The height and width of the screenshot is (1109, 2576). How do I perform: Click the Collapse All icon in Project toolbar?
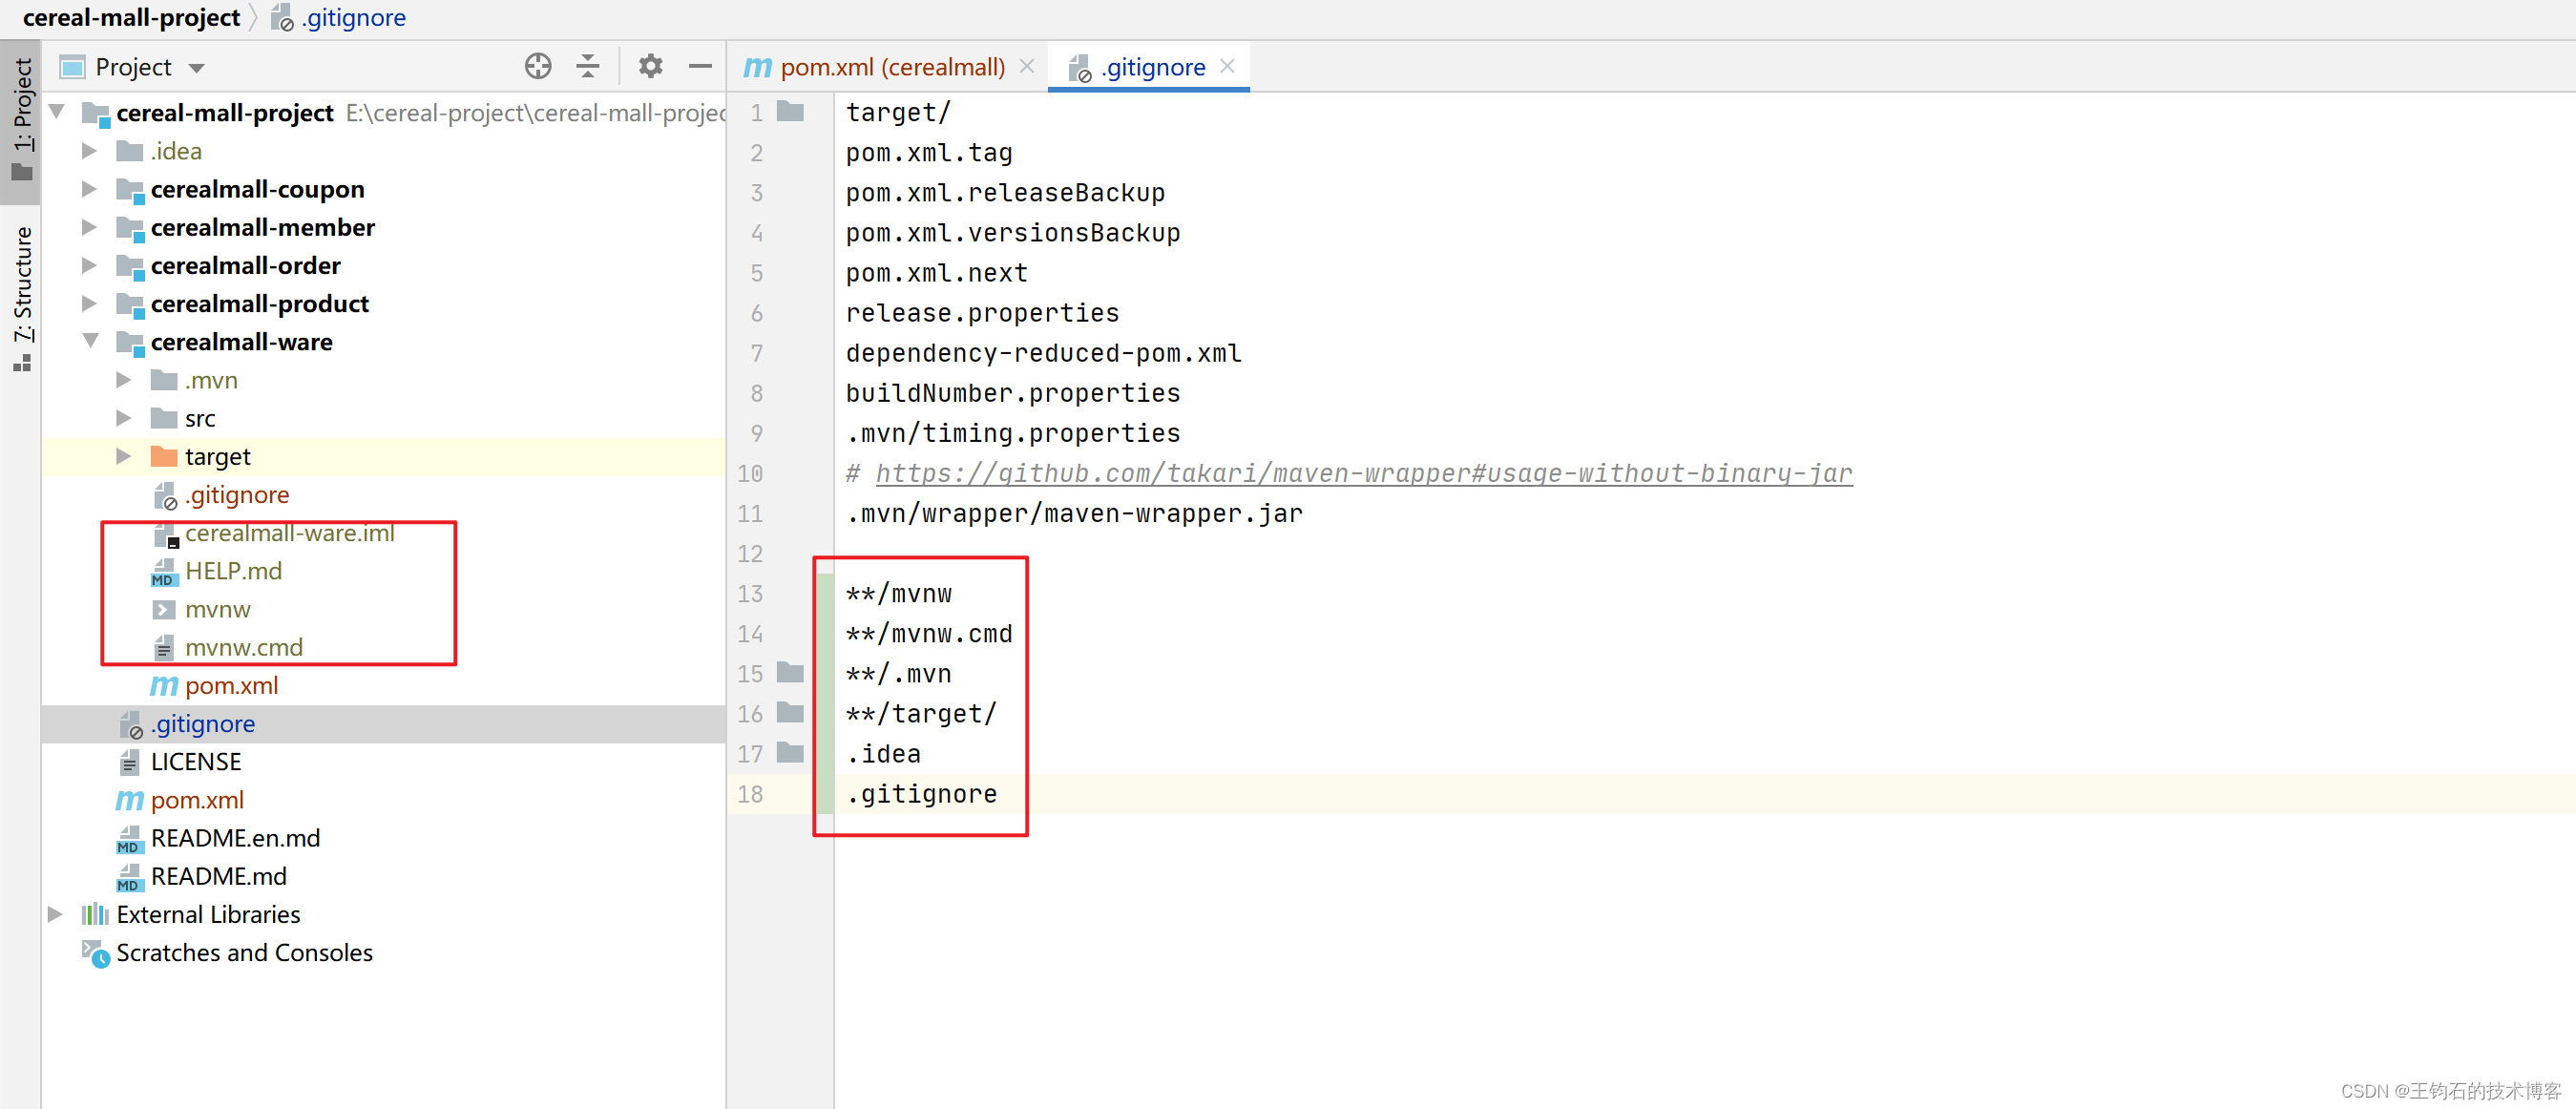click(588, 67)
